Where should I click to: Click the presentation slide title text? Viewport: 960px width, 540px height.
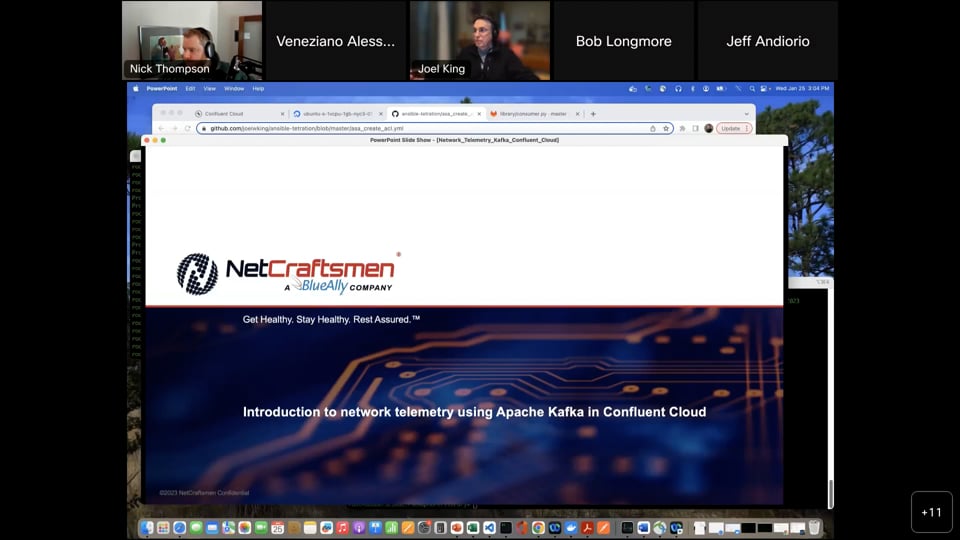click(474, 412)
